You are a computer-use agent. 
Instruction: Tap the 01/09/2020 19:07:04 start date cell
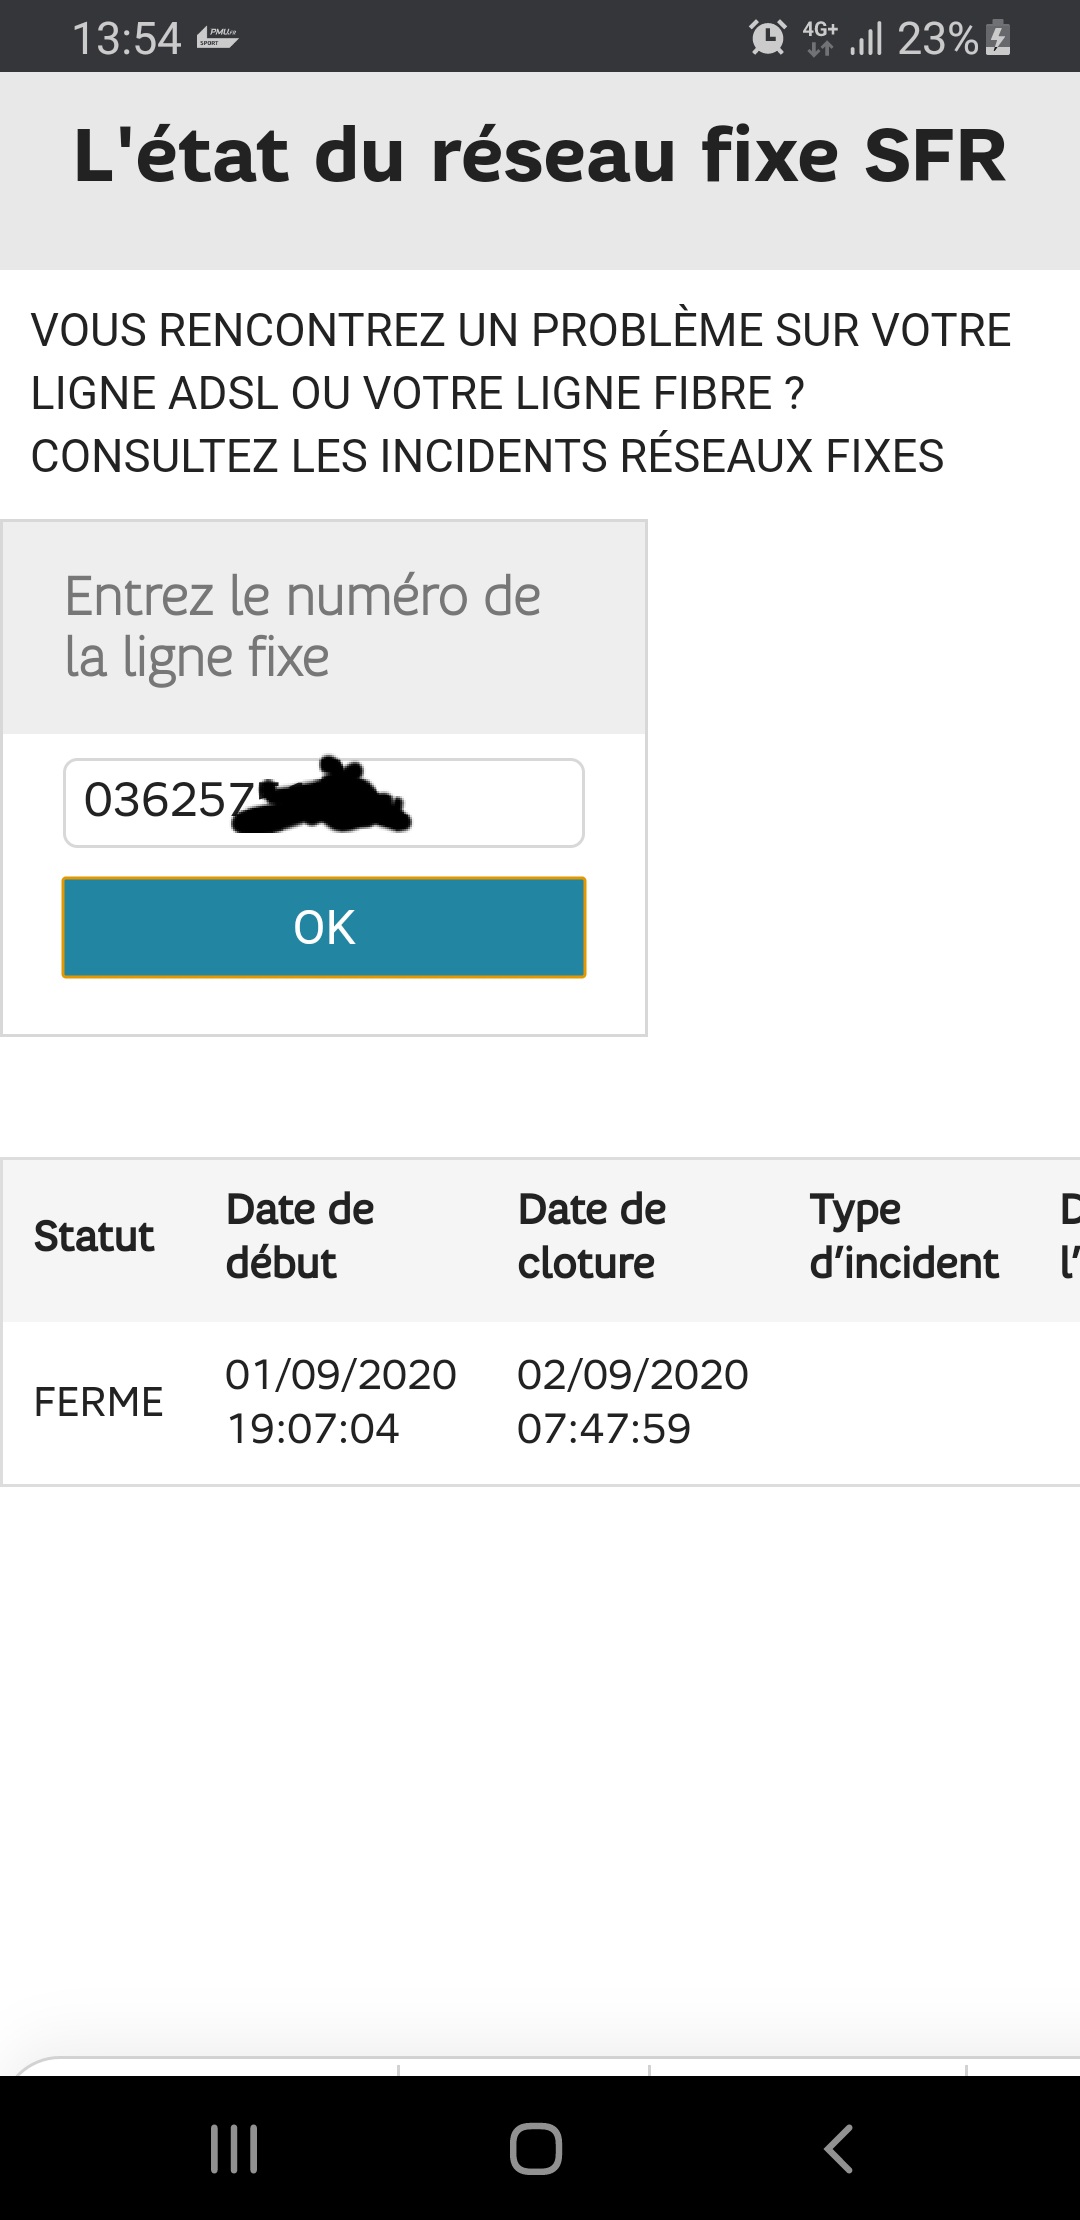tap(340, 1402)
